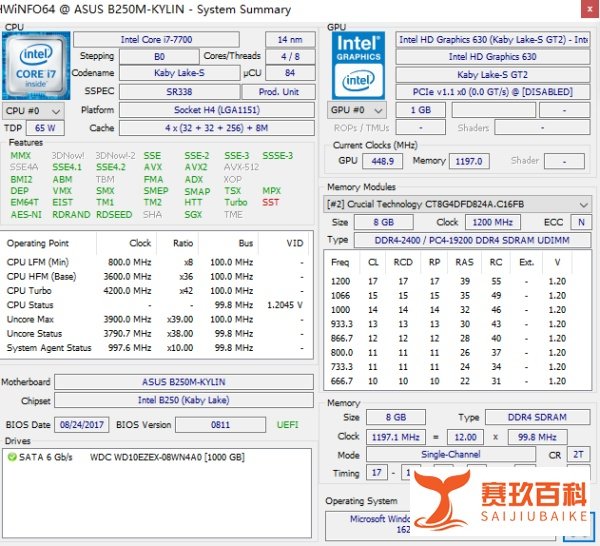Image resolution: width=600 pixels, height=546 pixels.
Task: Click the memory clock 1197.1 MHz field
Action: pos(396,437)
